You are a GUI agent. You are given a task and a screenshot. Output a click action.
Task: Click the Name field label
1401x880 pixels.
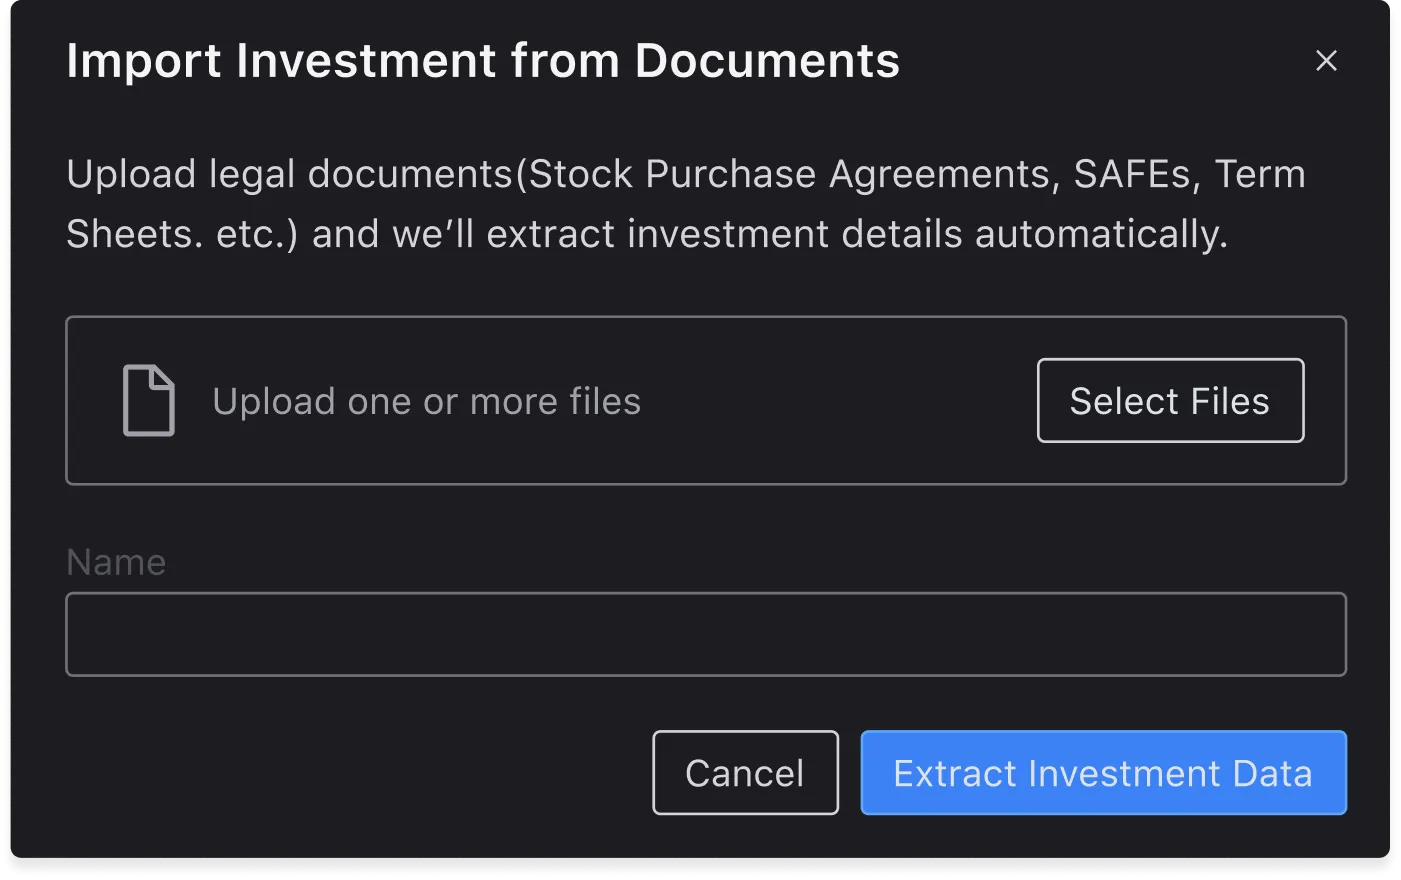pyautogui.click(x=116, y=561)
